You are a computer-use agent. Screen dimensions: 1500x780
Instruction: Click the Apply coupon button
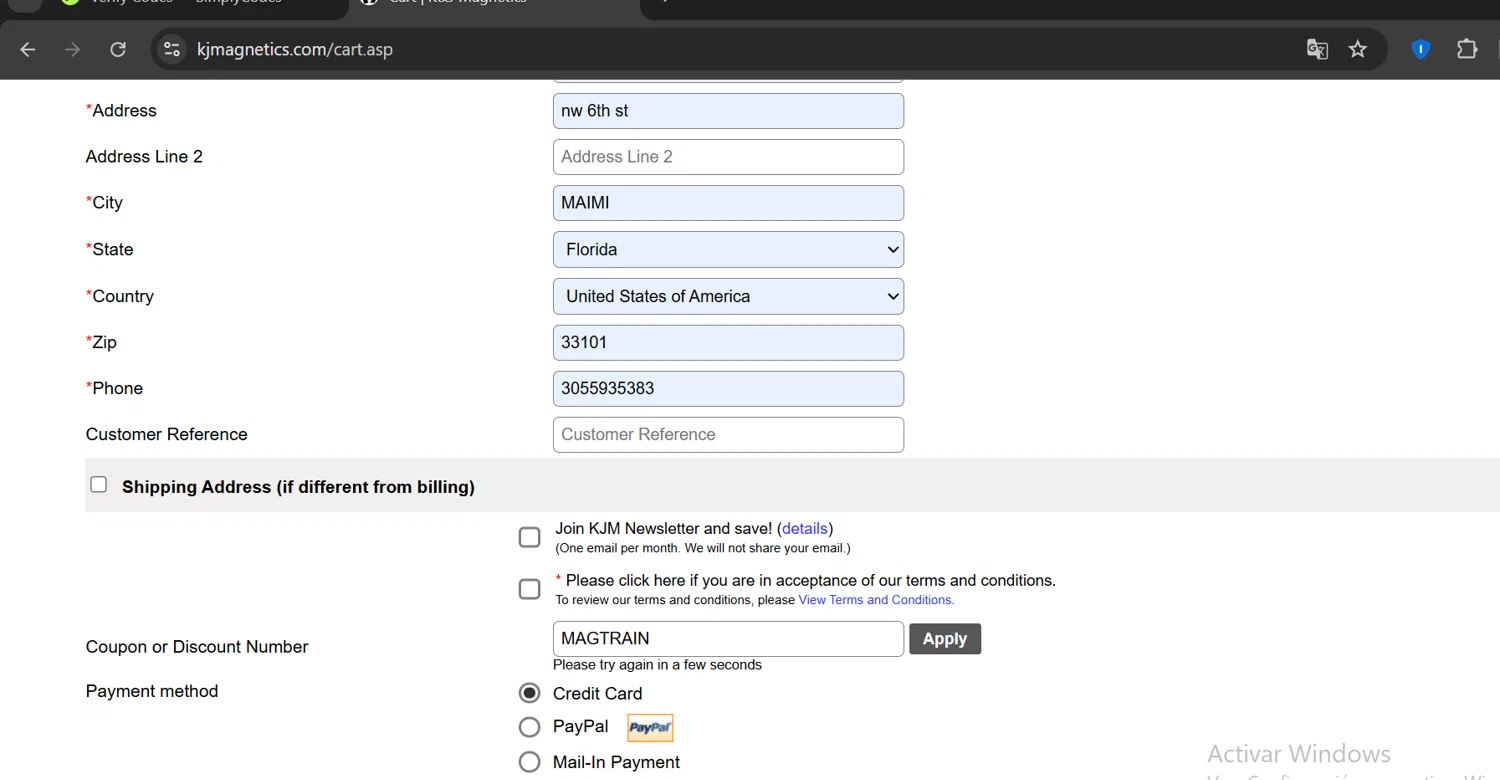945,639
